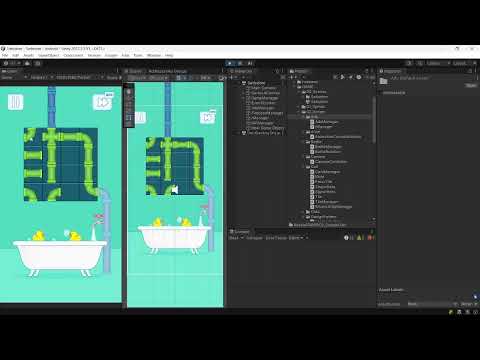Toggle info messages filter in Console
The width and height of the screenshot is (480, 360).
point(348,238)
